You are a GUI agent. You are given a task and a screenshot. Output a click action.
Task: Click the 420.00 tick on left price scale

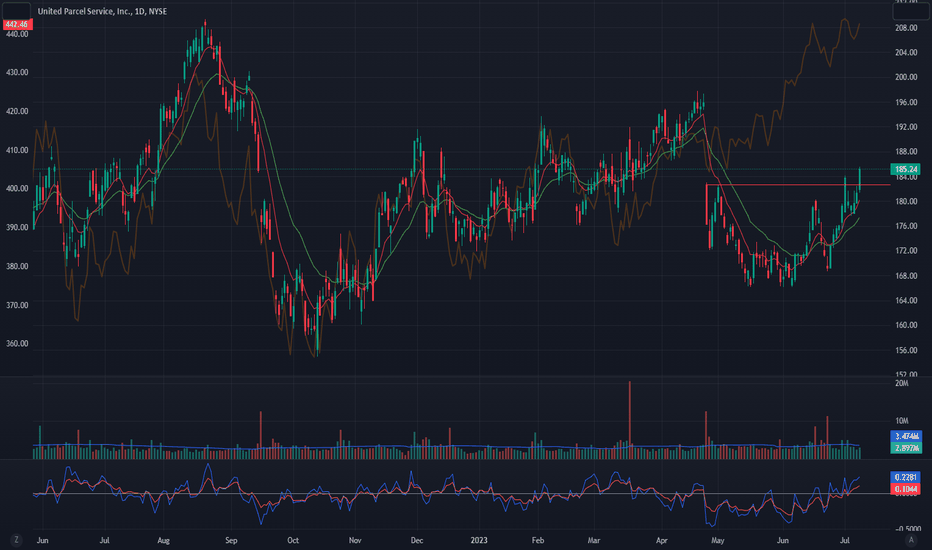tap(17, 111)
